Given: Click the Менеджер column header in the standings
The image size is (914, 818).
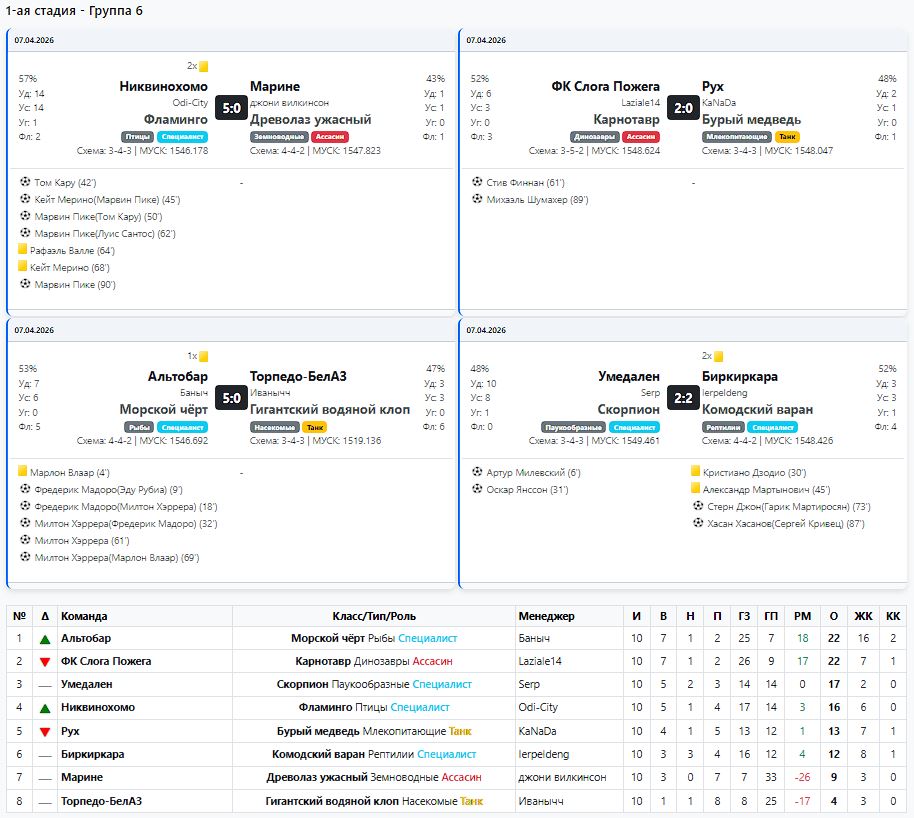Looking at the screenshot, I should (x=546, y=616).
